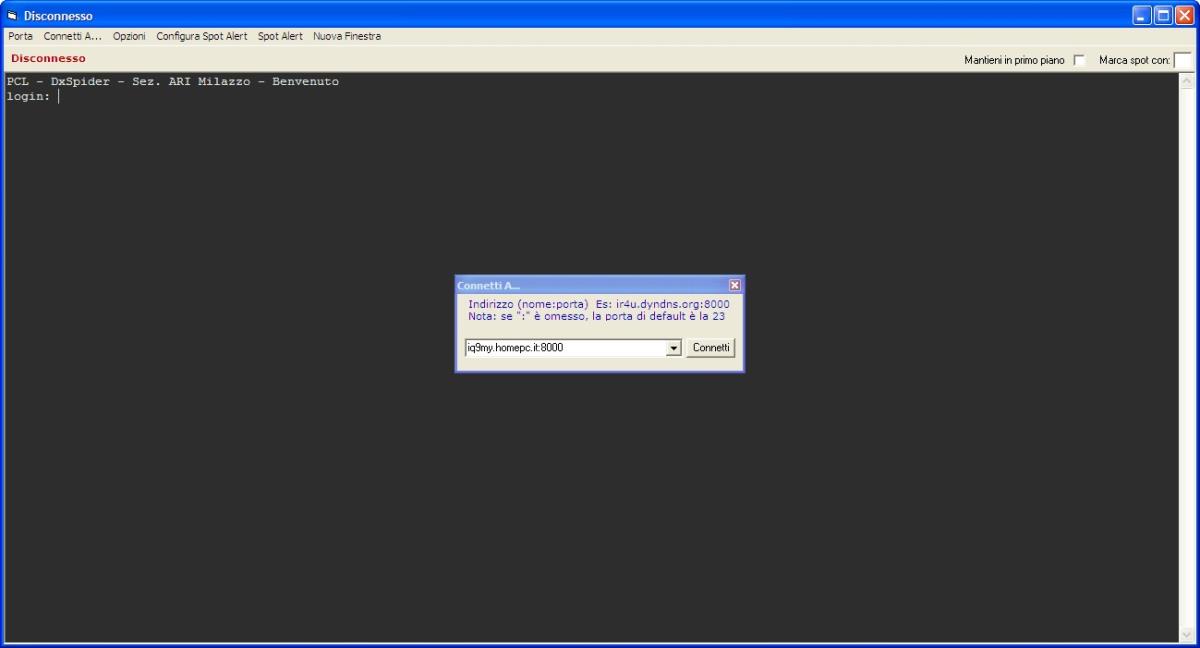Expand the address dropdown arrow

(x=674, y=348)
